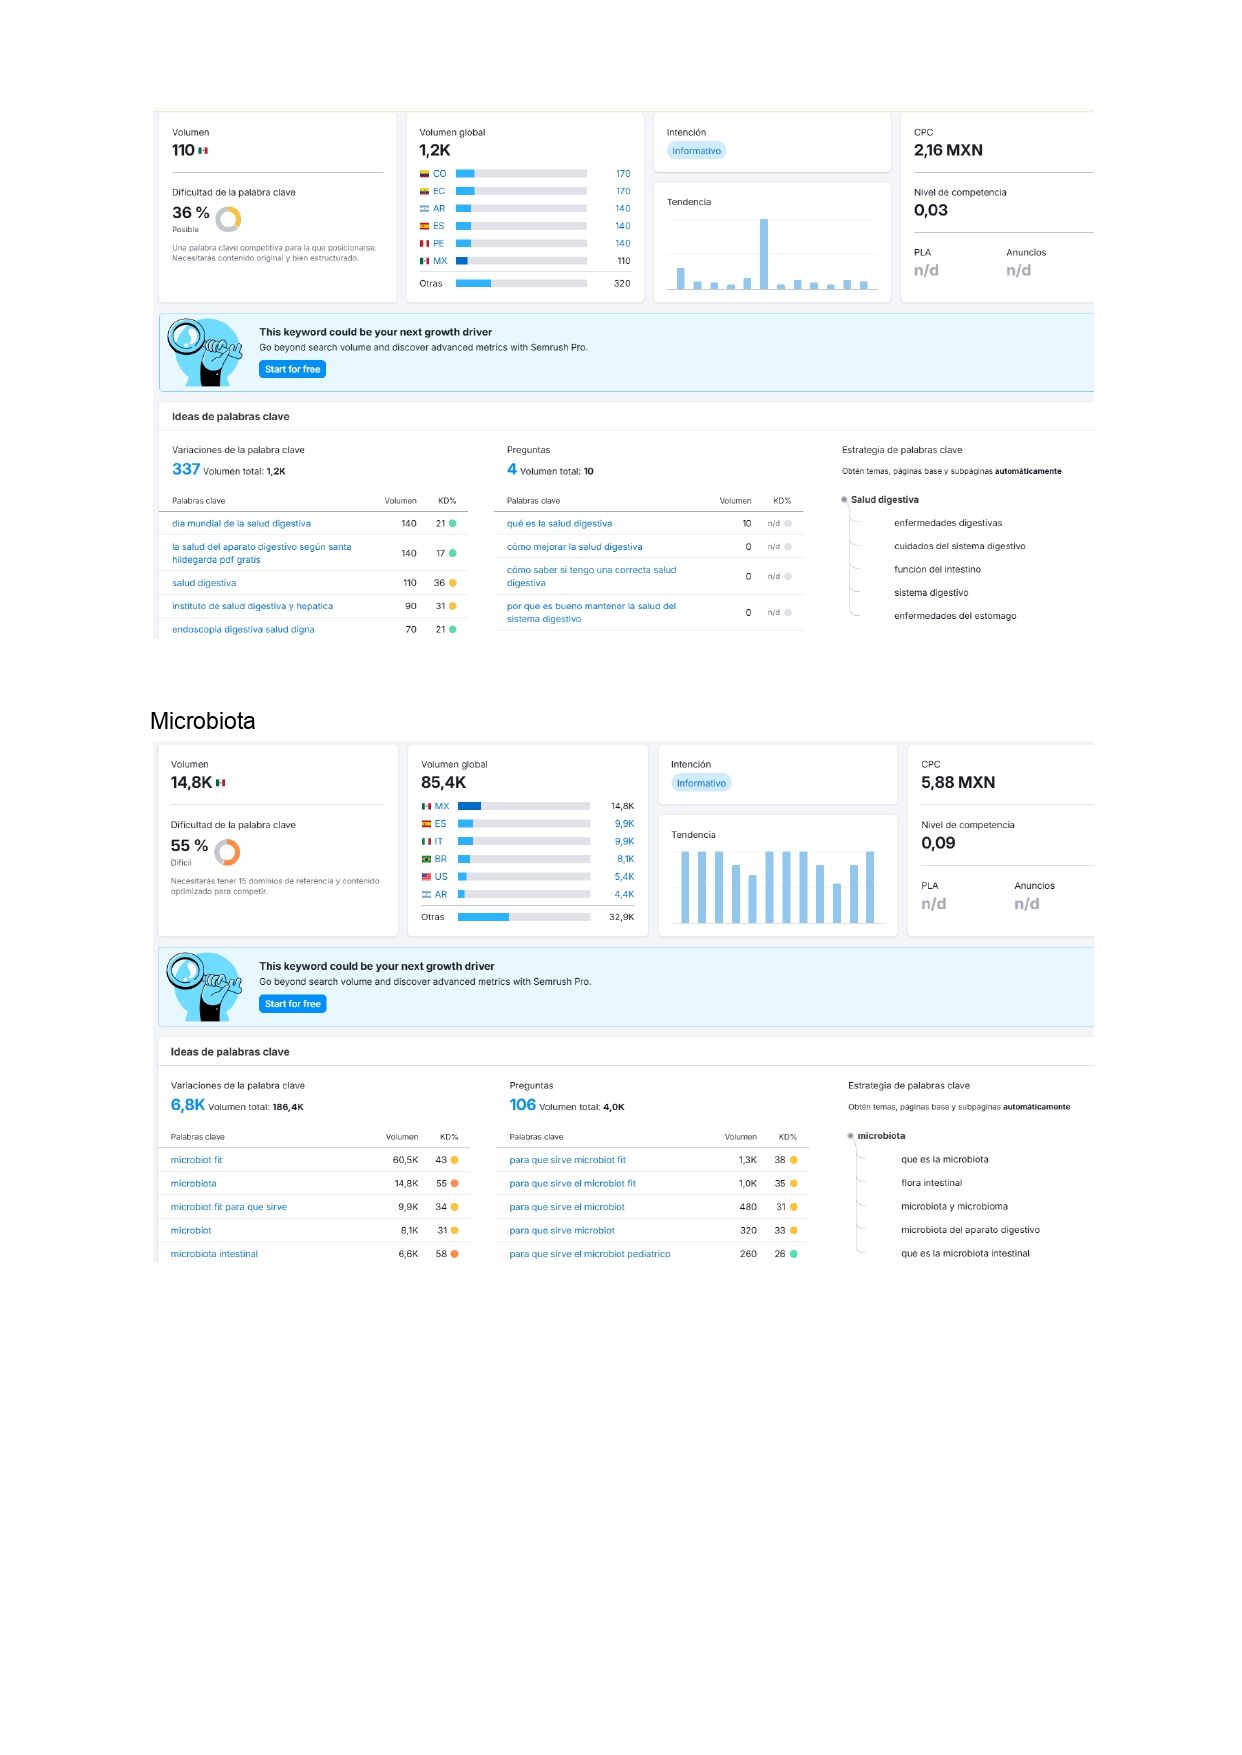Click the tallest bar in first Tendencia chart
This screenshot has width=1242, height=1755.
764,254
